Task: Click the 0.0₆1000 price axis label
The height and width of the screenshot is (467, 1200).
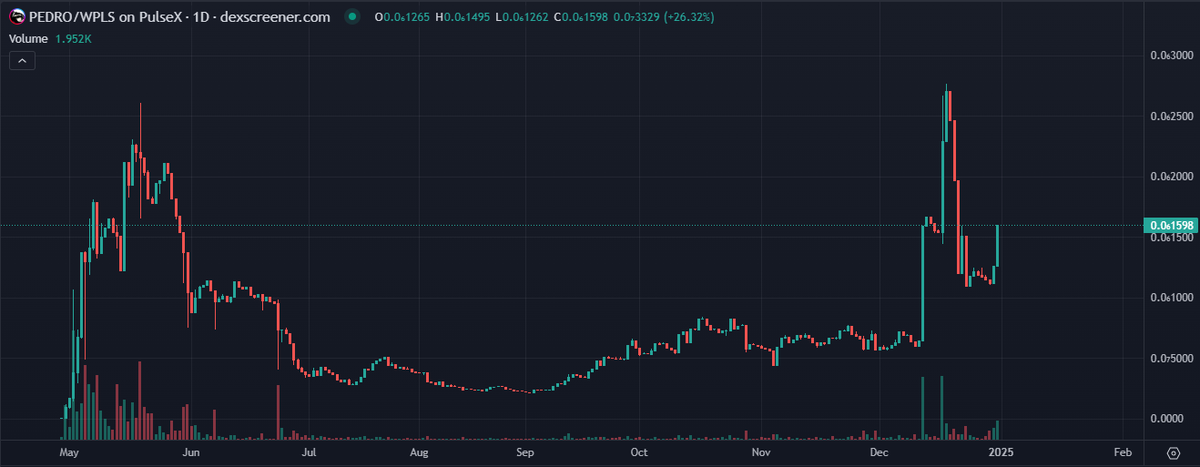Action: pyautogui.click(x=1172, y=298)
